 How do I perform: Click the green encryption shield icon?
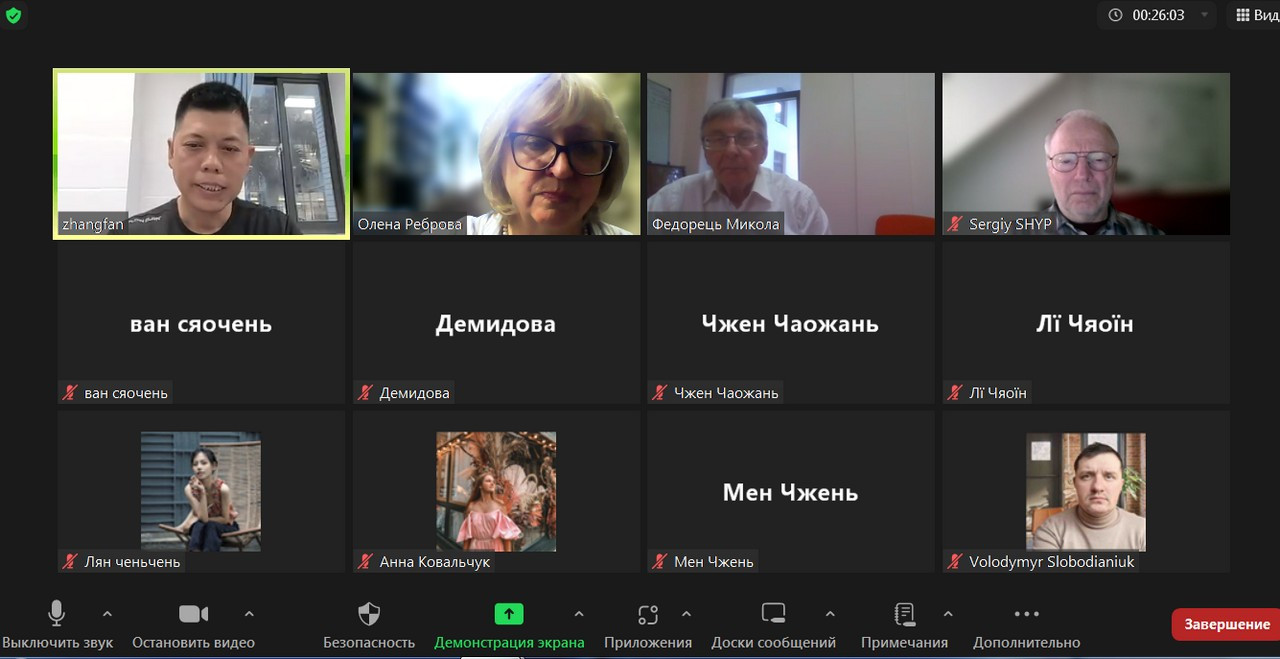13,15
